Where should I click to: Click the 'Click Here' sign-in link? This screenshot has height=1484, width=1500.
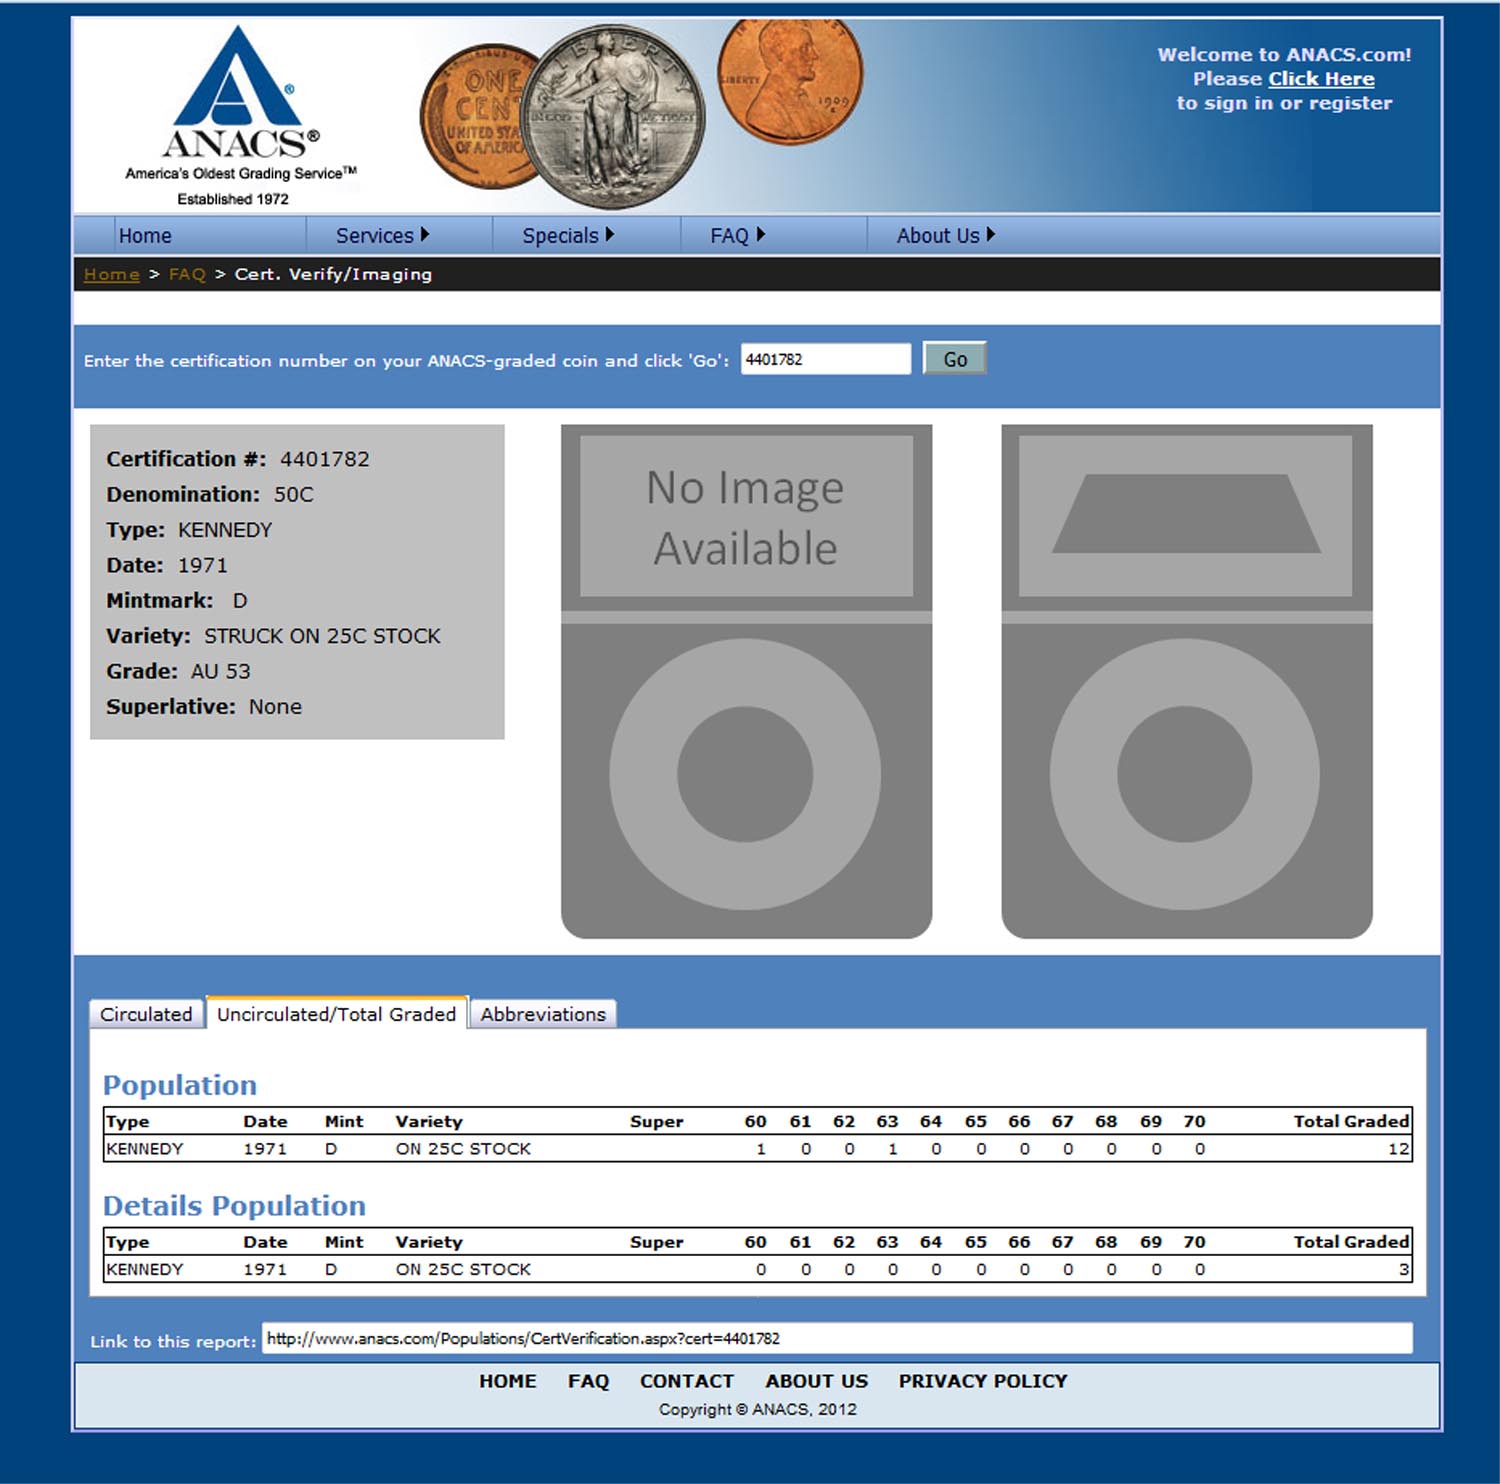pos(1321,79)
